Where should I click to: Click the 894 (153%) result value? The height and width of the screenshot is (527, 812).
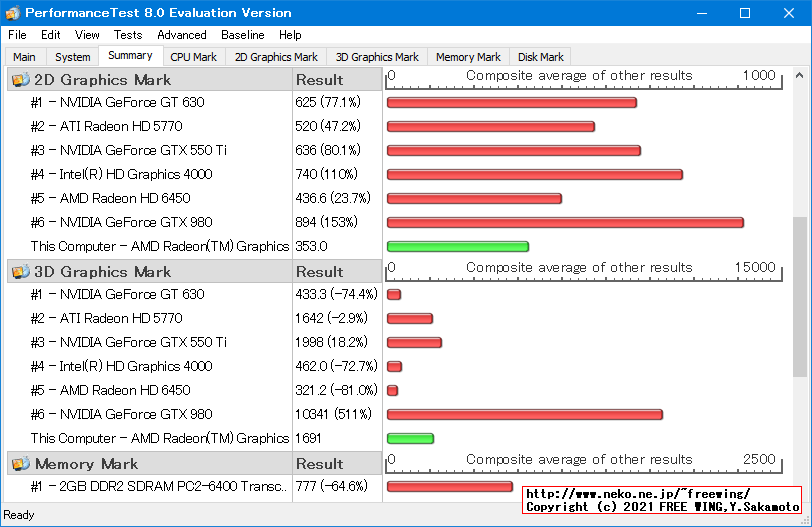click(x=326, y=222)
